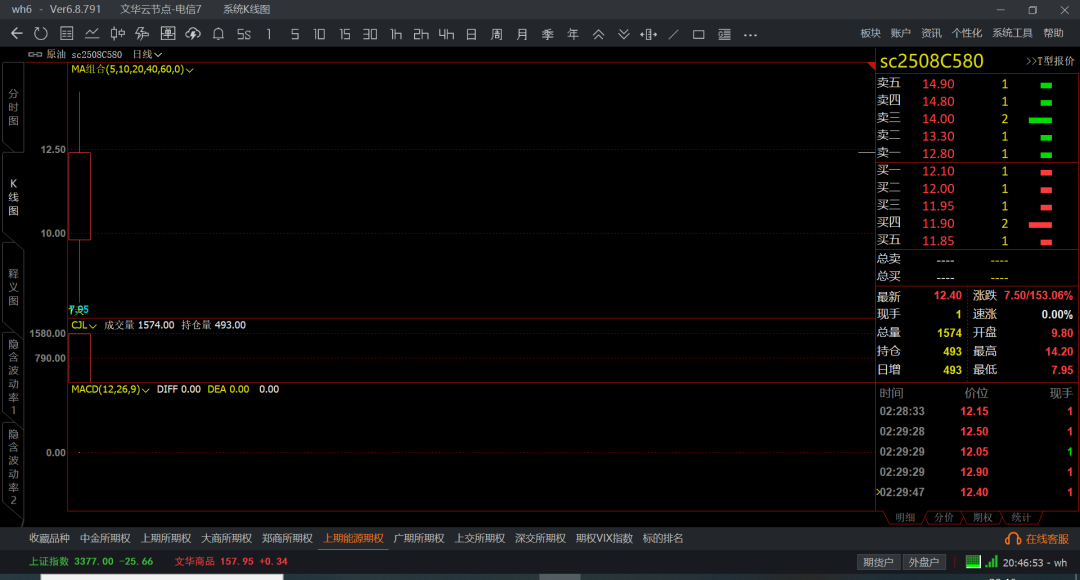The image size is (1080, 580).
Task: Open the 系统工具 menu
Action: pos(1012,33)
